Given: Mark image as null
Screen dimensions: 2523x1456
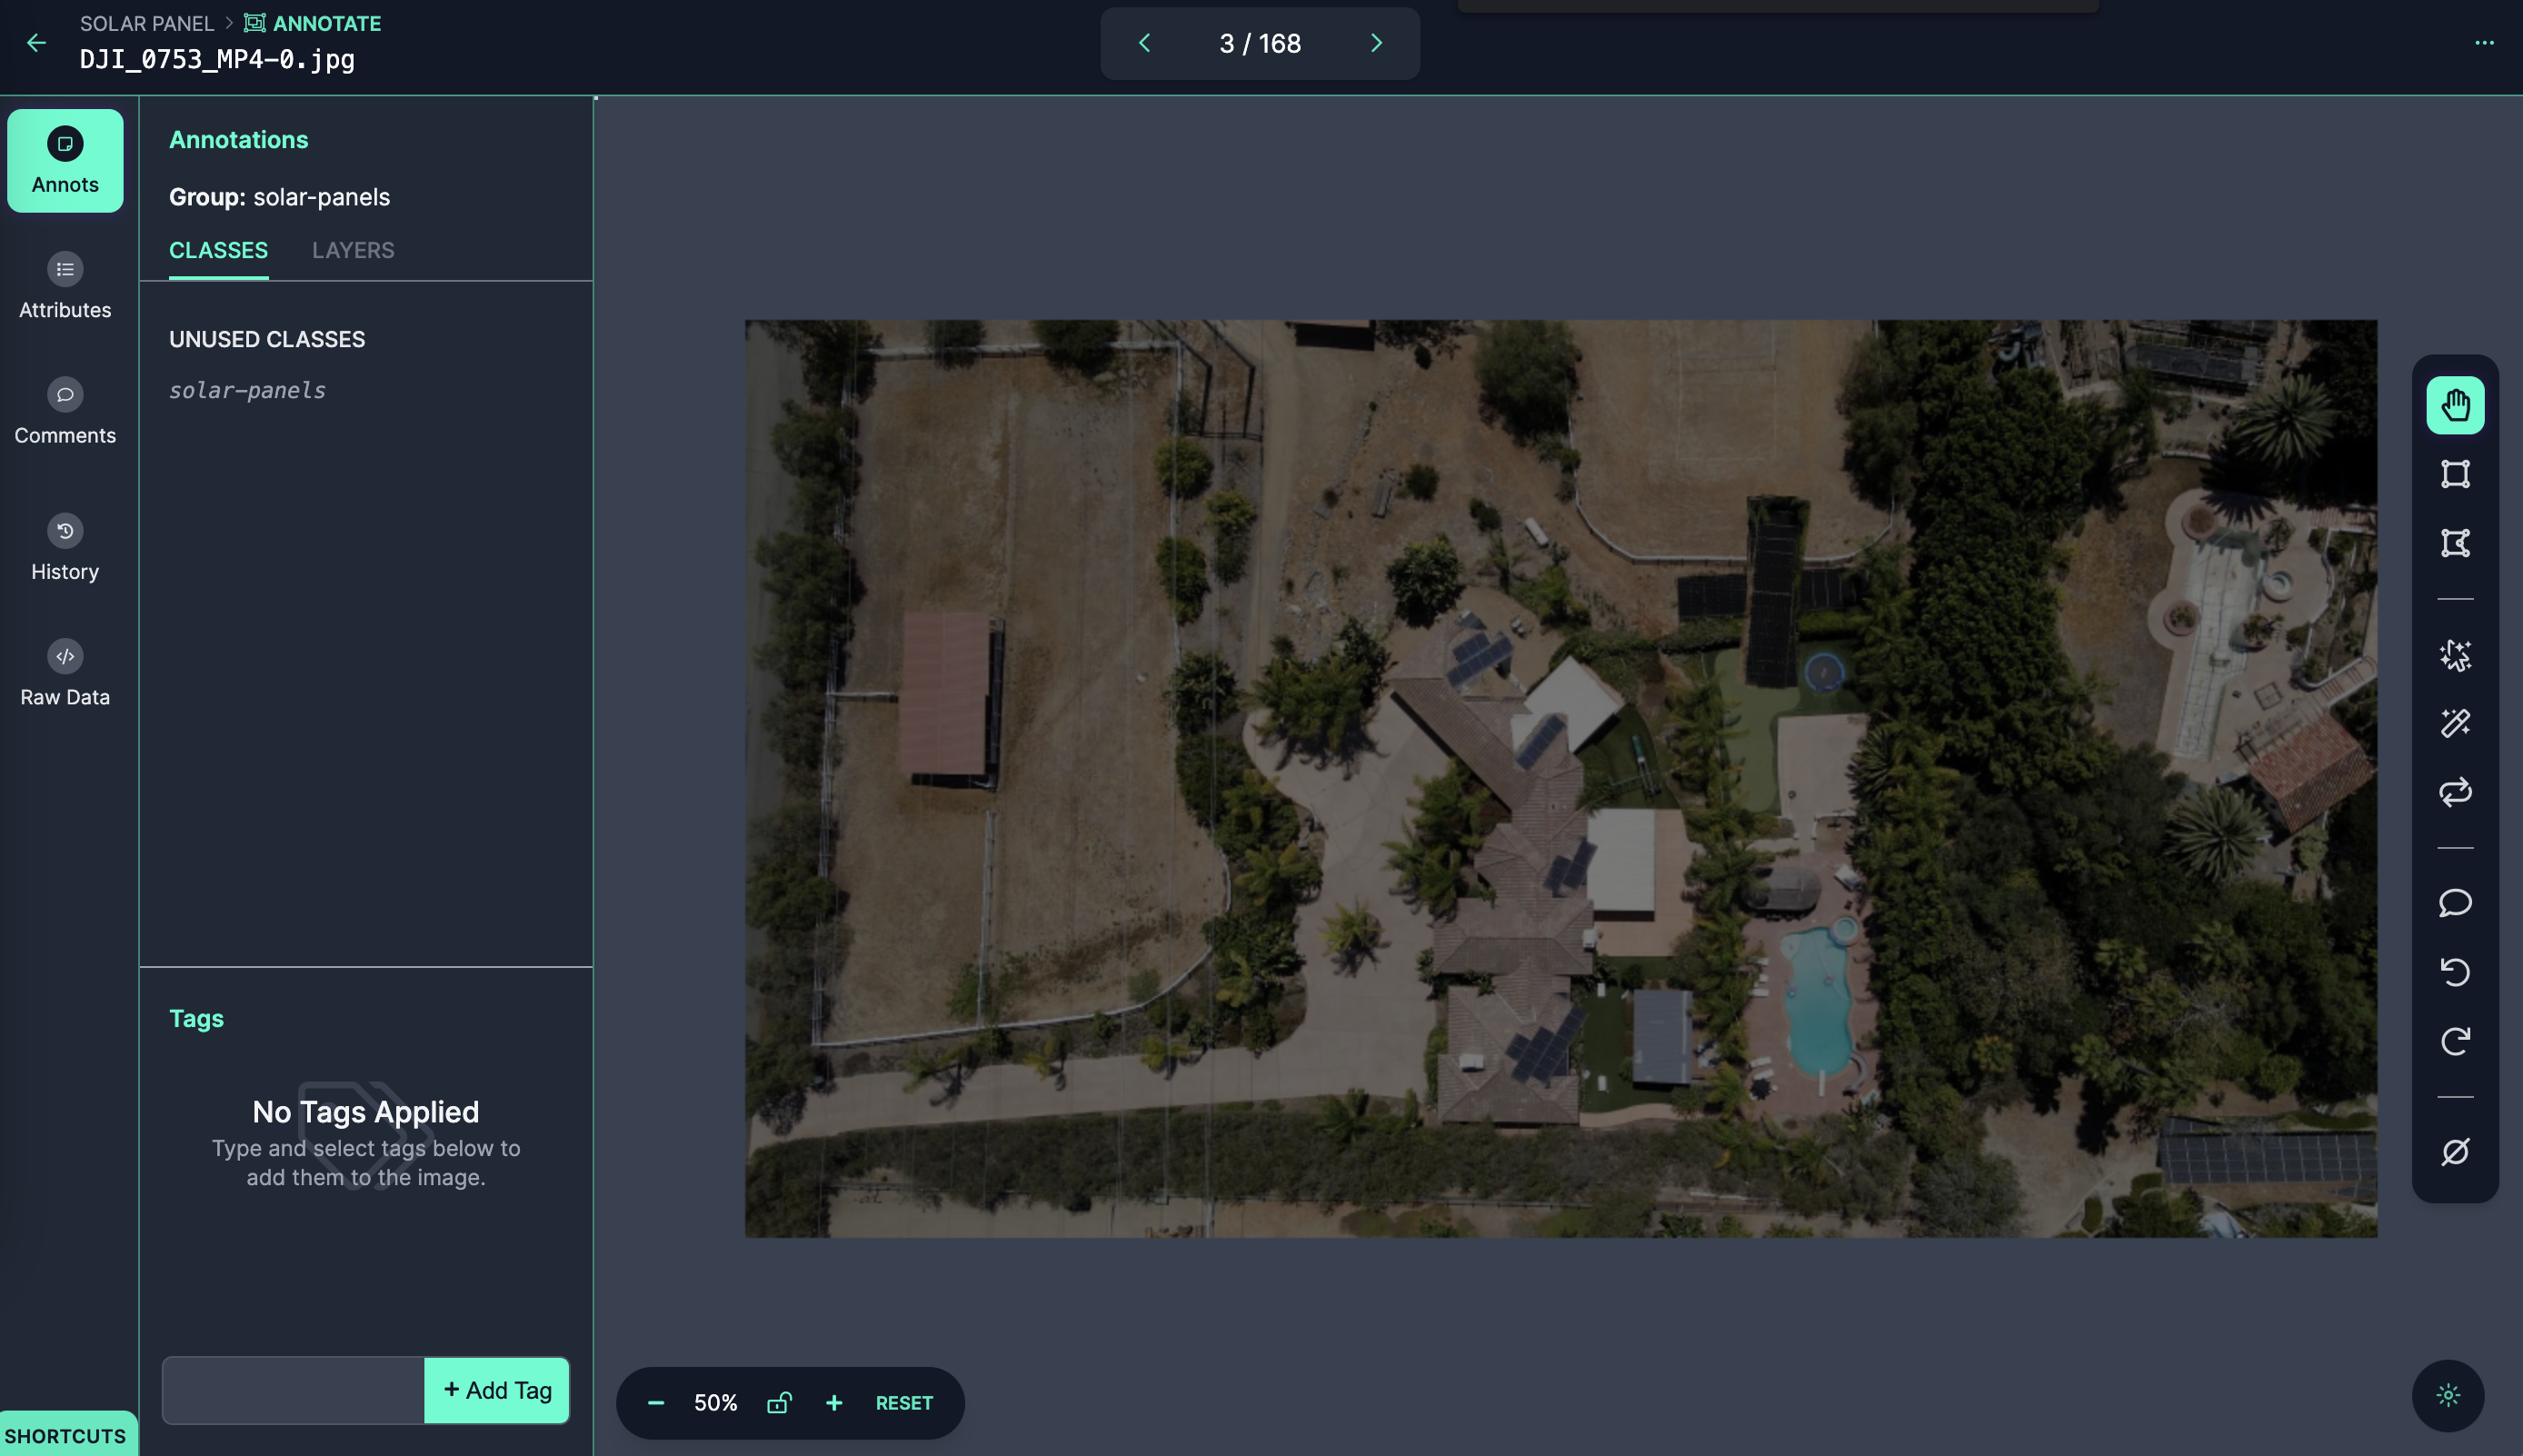Looking at the screenshot, I should (2455, 1152).
